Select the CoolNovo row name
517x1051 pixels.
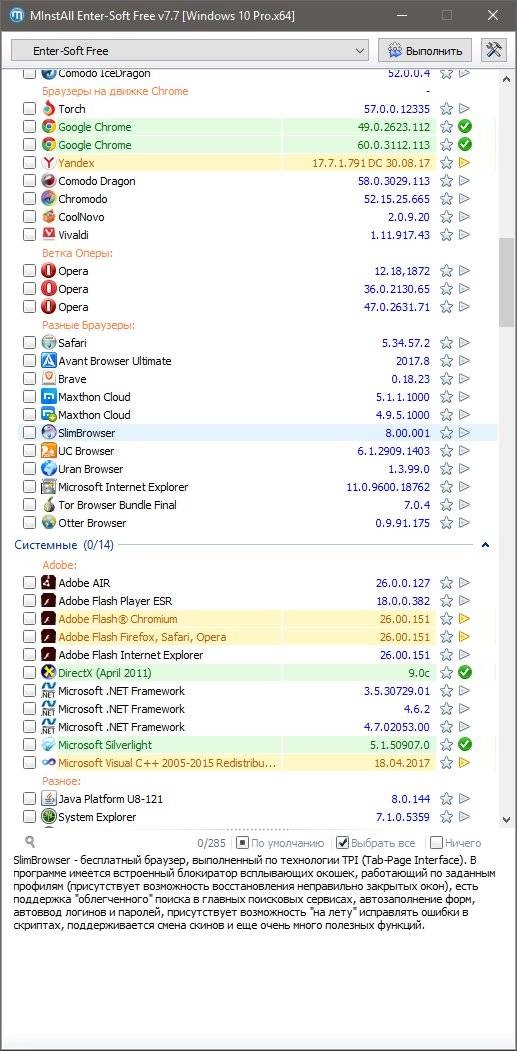(x=81, y=217)
